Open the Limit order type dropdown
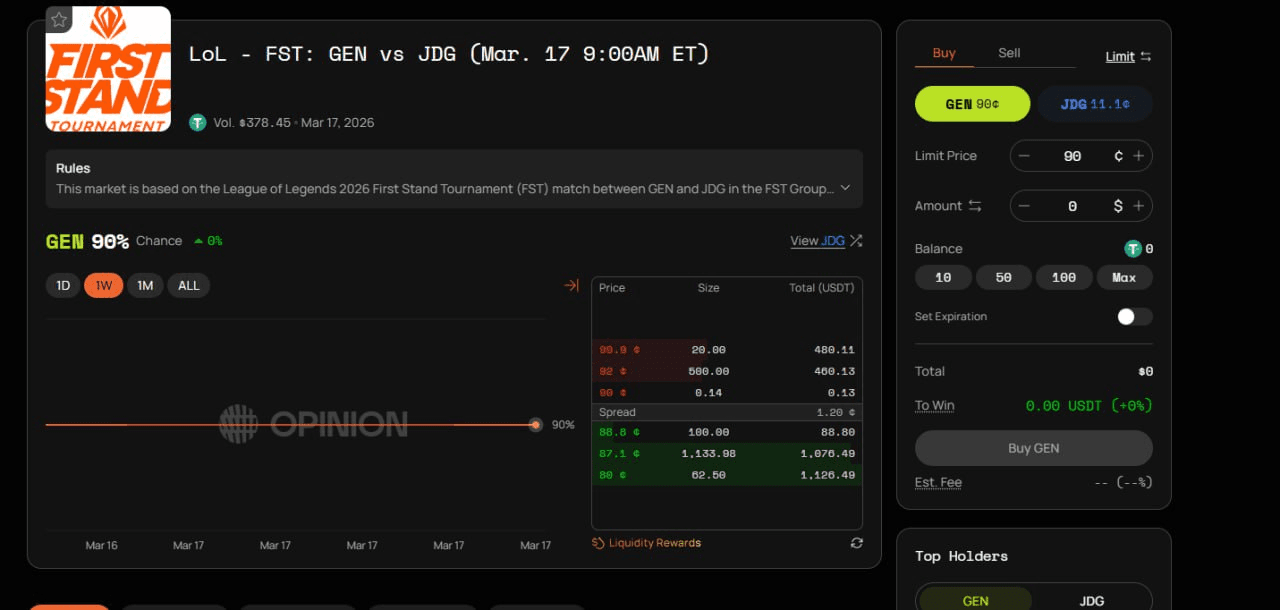This screenshot has height=610, width=1280. 1120,57
